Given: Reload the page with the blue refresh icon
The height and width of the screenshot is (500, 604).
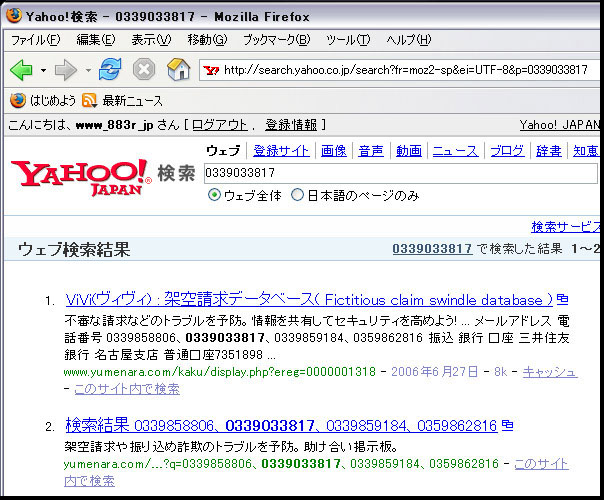Looking at the screenshot, I should tap(110, 69).
